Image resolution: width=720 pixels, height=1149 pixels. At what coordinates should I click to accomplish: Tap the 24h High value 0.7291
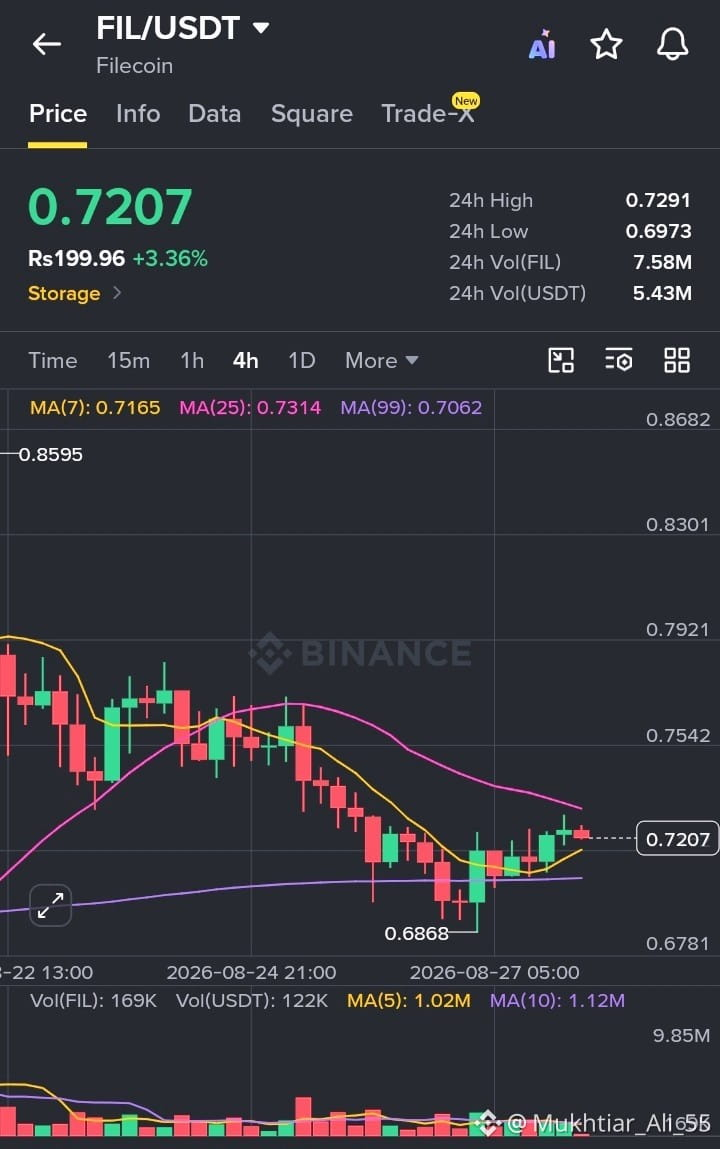pos(658,200)
